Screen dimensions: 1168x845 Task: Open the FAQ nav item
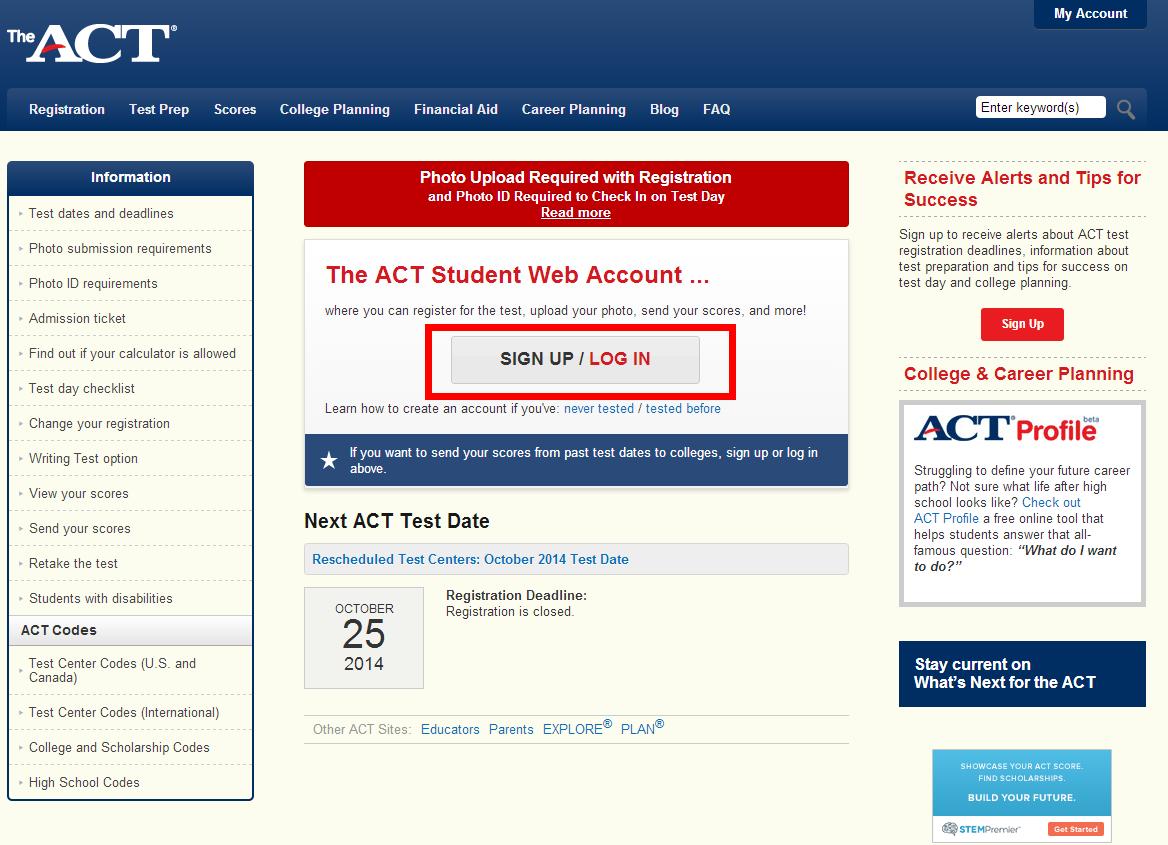[717, 110]
